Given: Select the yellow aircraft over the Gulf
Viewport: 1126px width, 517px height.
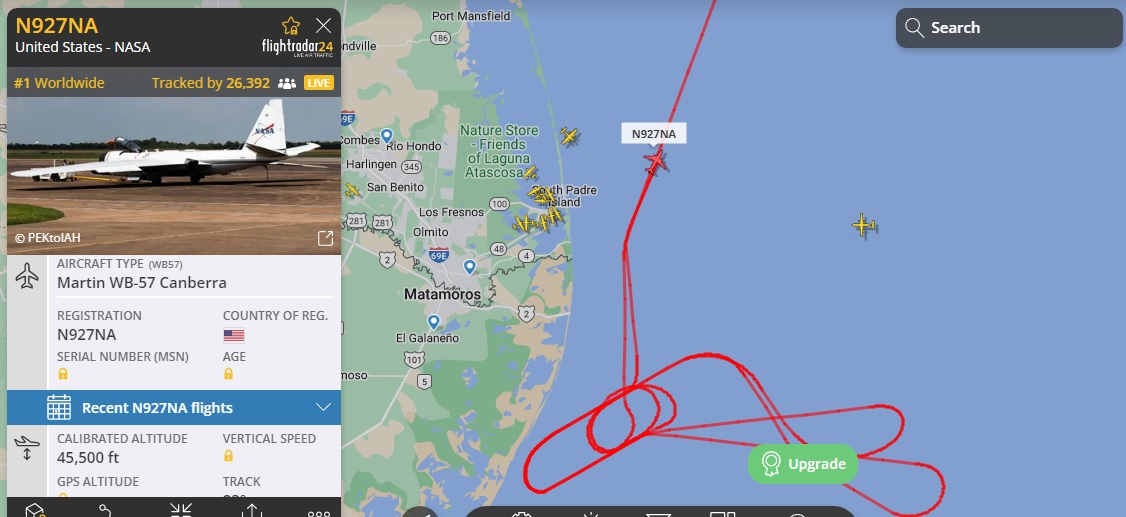Looking at the screenshot, I should [x=864, y=225].
